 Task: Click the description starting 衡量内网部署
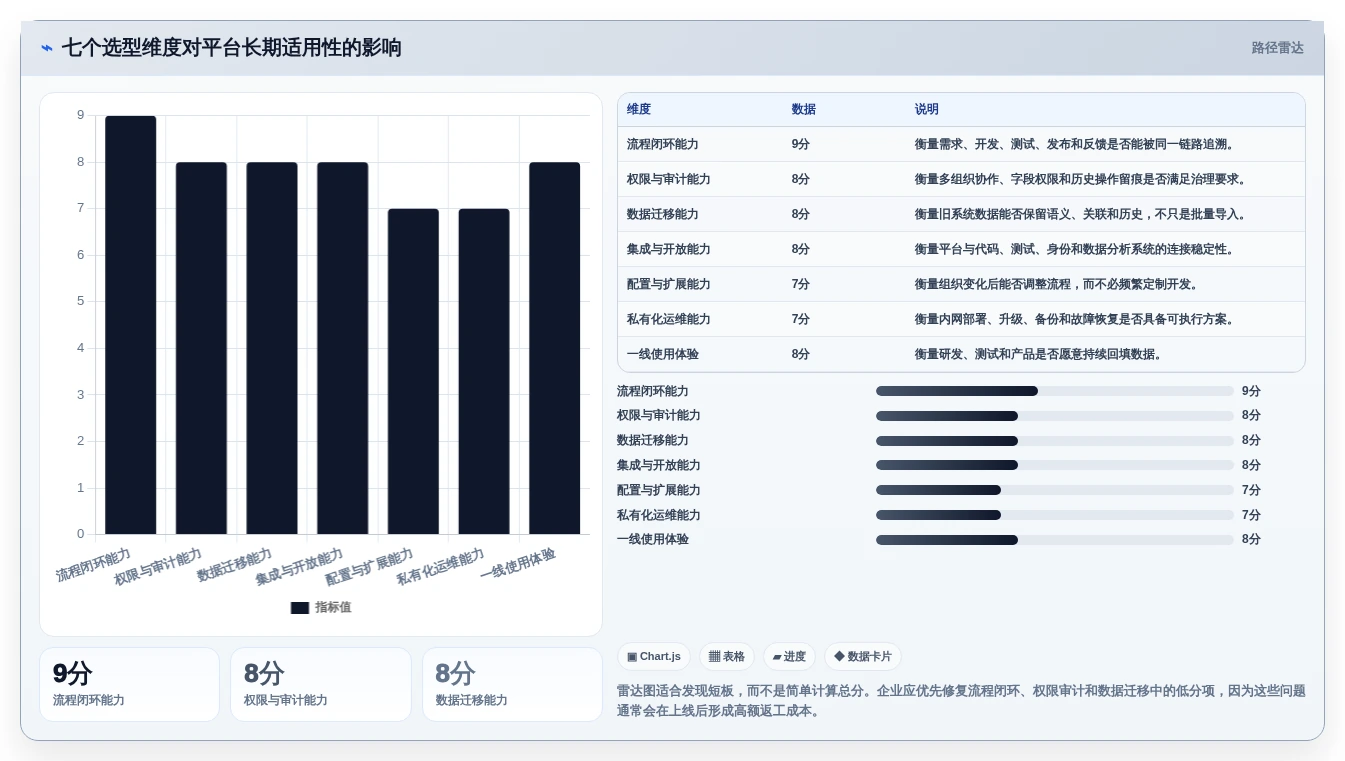click(x=1077, y=319)
